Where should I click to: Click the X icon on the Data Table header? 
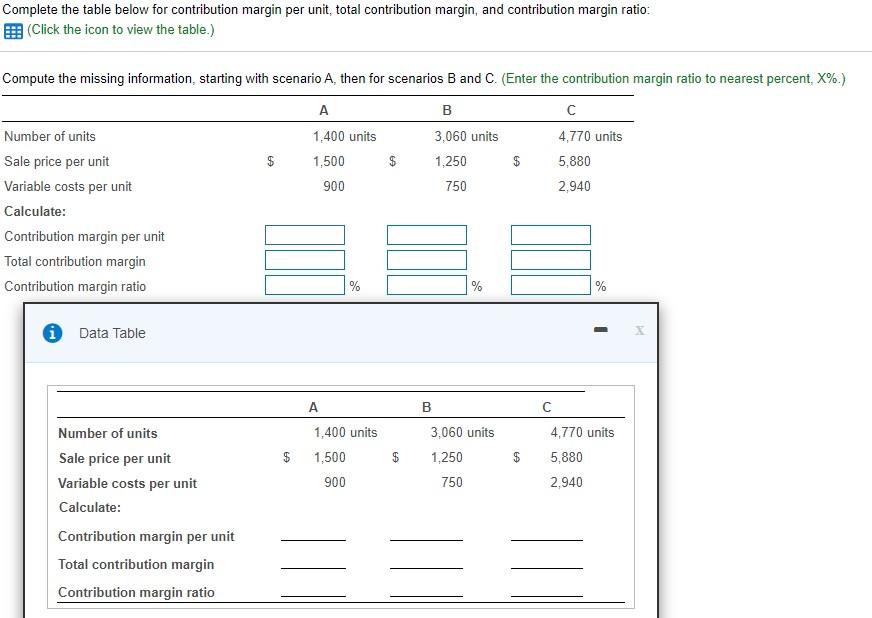click(639, 329)
